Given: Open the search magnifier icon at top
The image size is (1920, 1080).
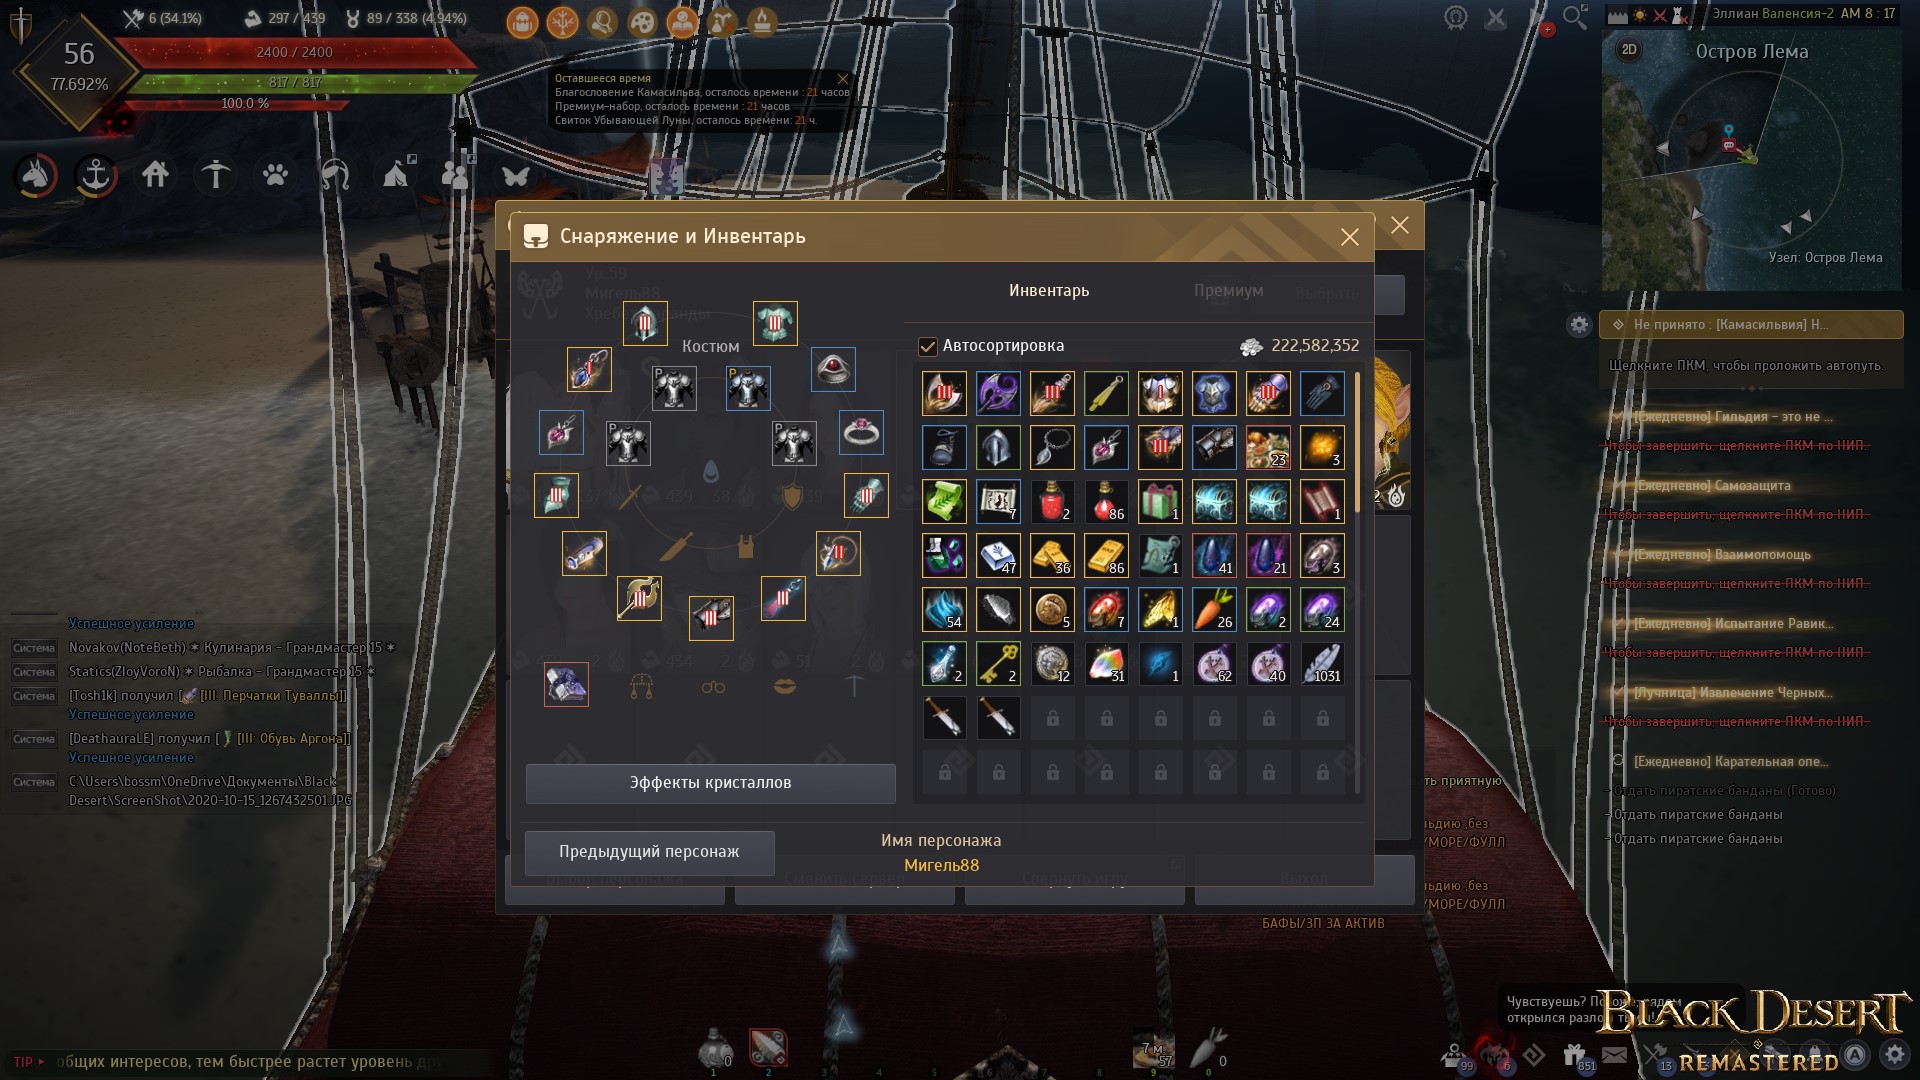Looking at the screenshot, I should (x=1575, y=18).
